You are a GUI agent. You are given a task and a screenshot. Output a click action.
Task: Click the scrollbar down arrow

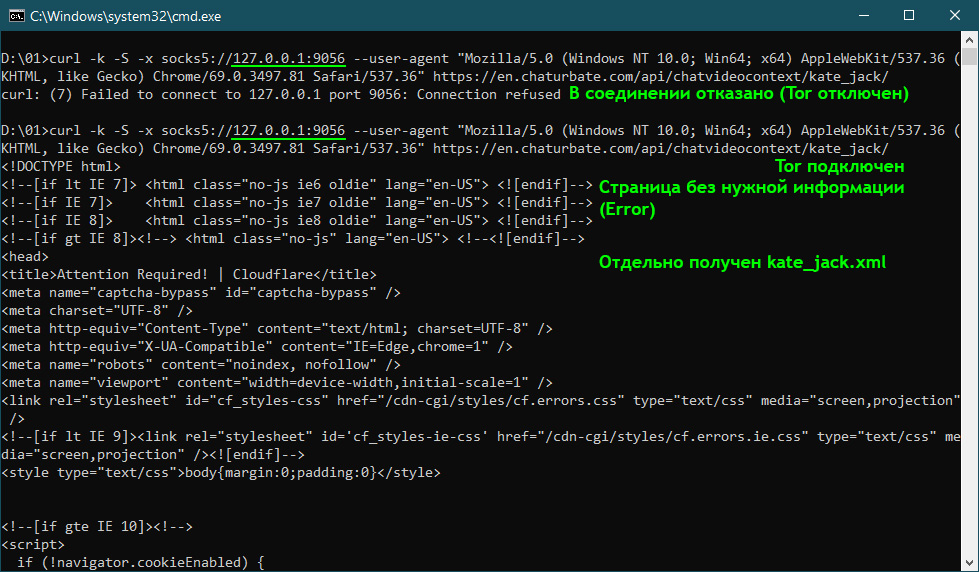969,562
